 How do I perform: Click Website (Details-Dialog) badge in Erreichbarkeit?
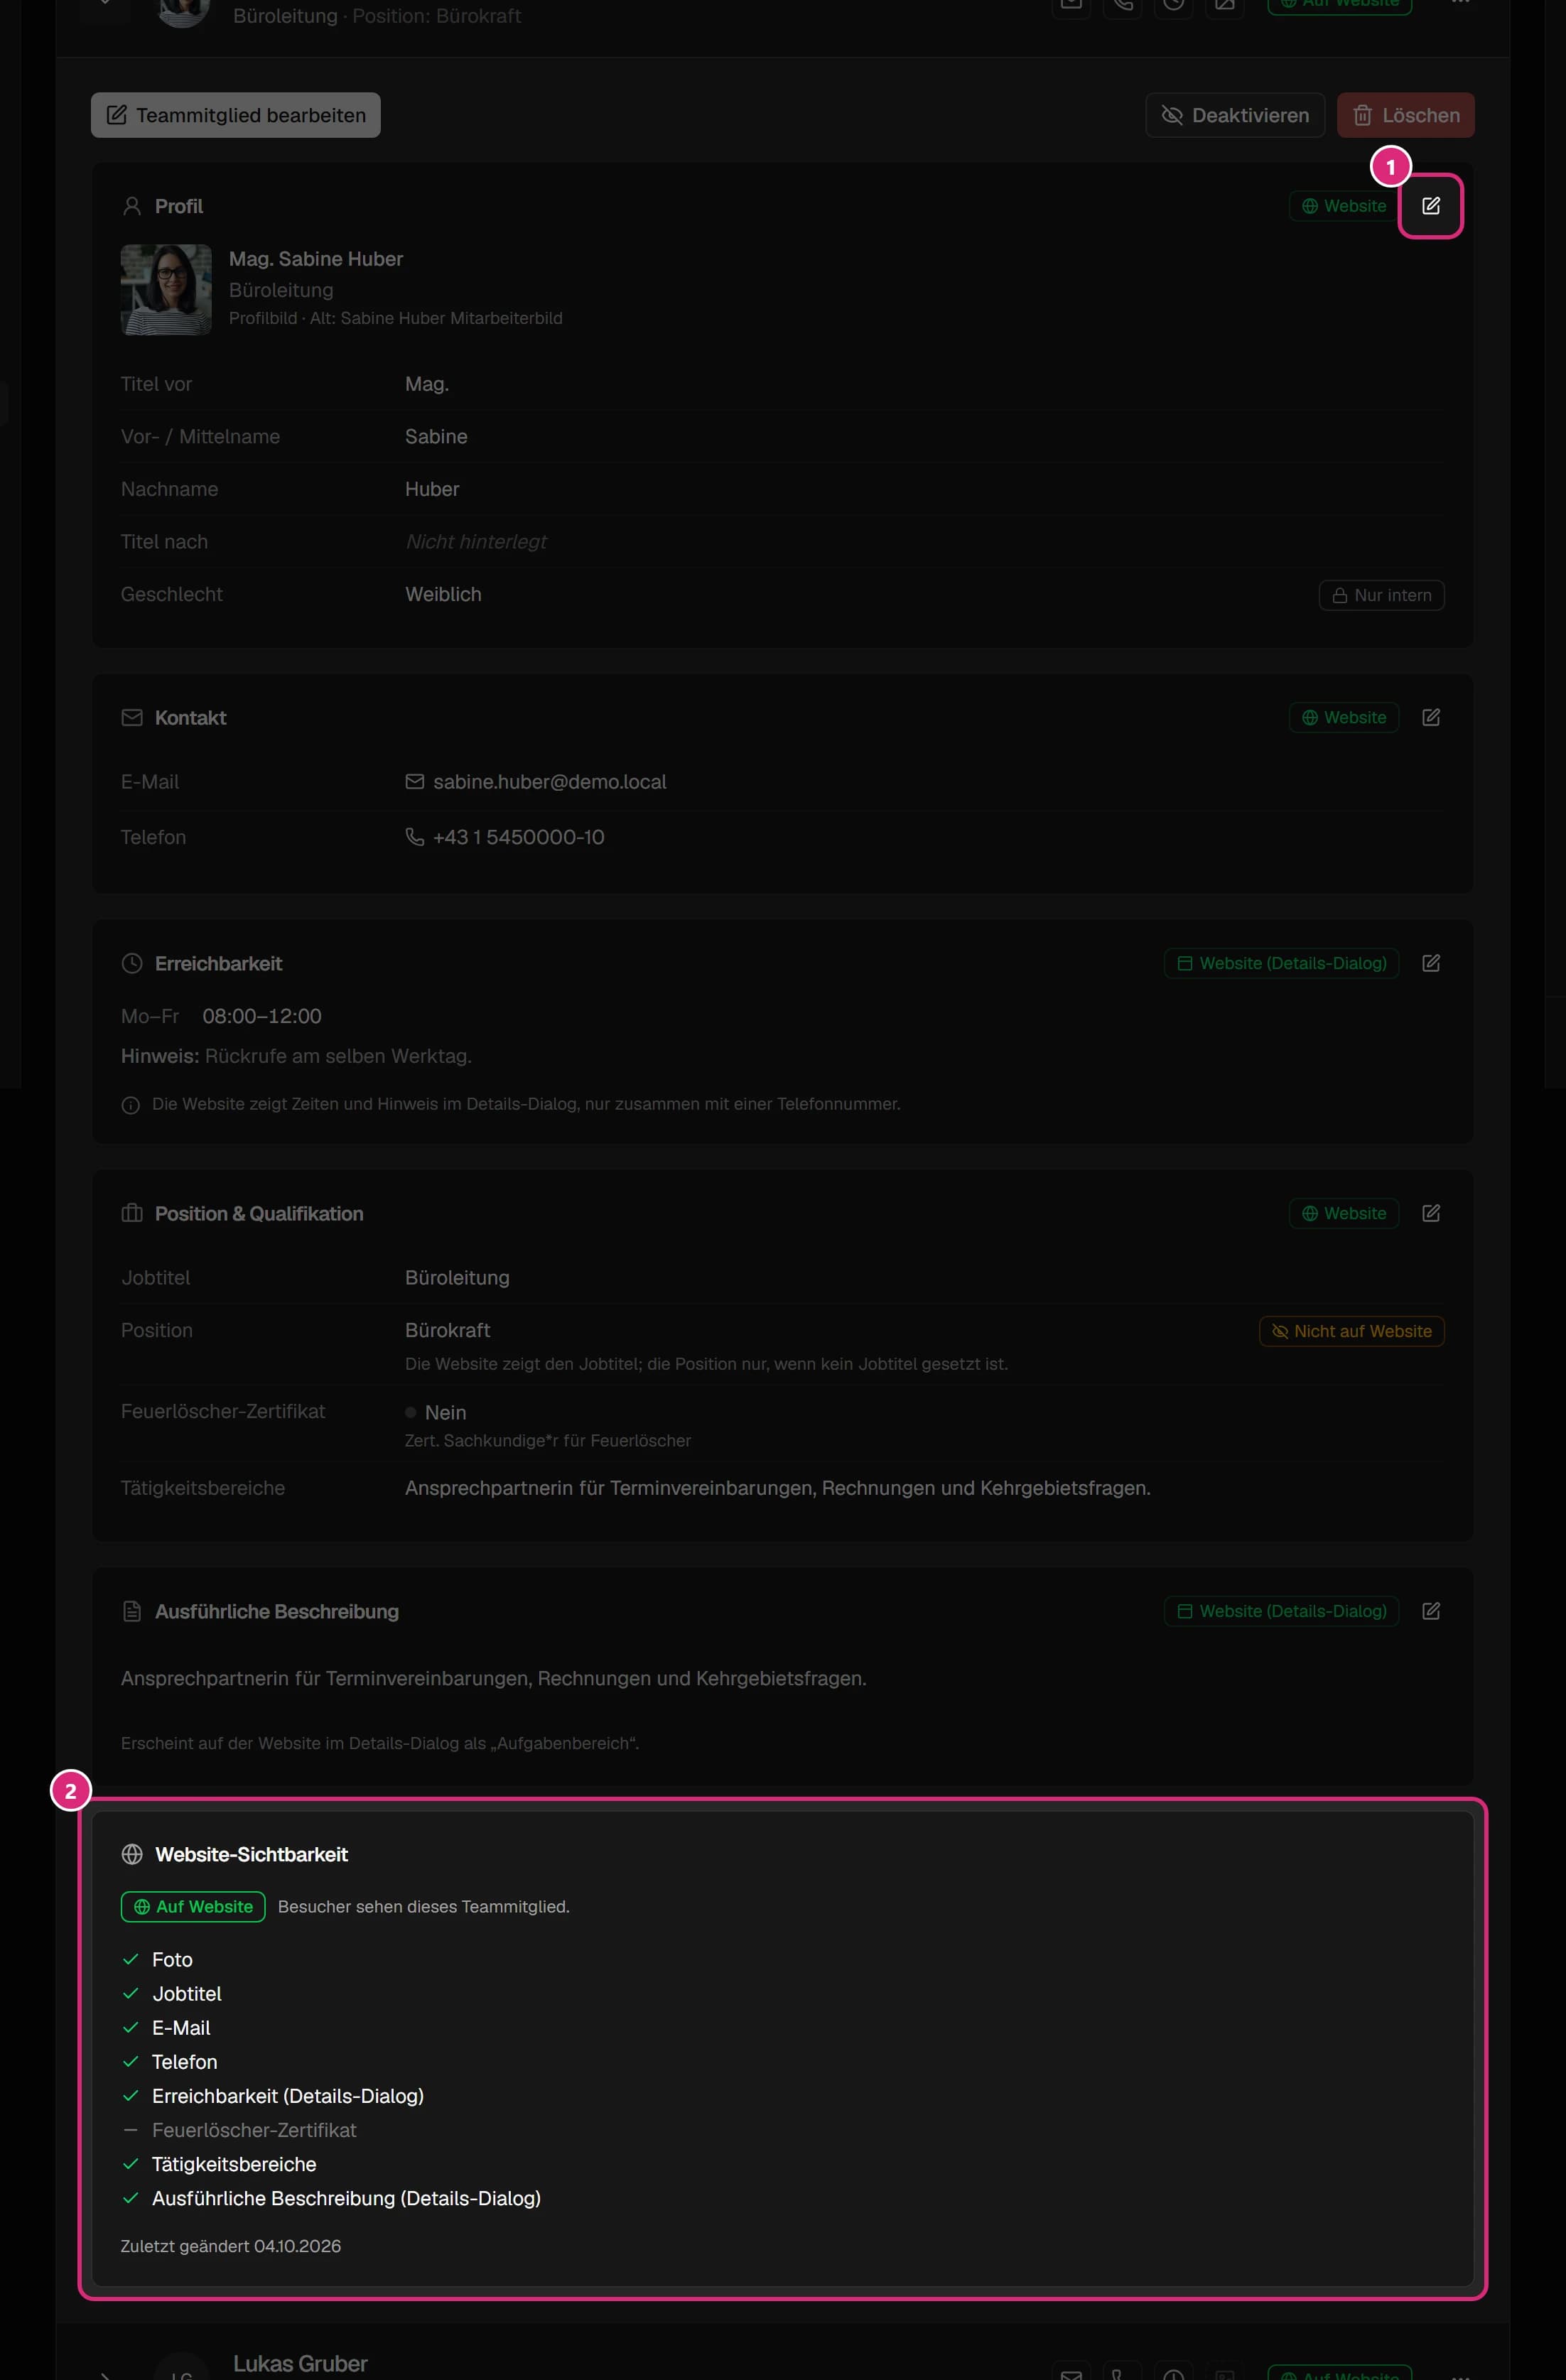(x=1281, y=963)
